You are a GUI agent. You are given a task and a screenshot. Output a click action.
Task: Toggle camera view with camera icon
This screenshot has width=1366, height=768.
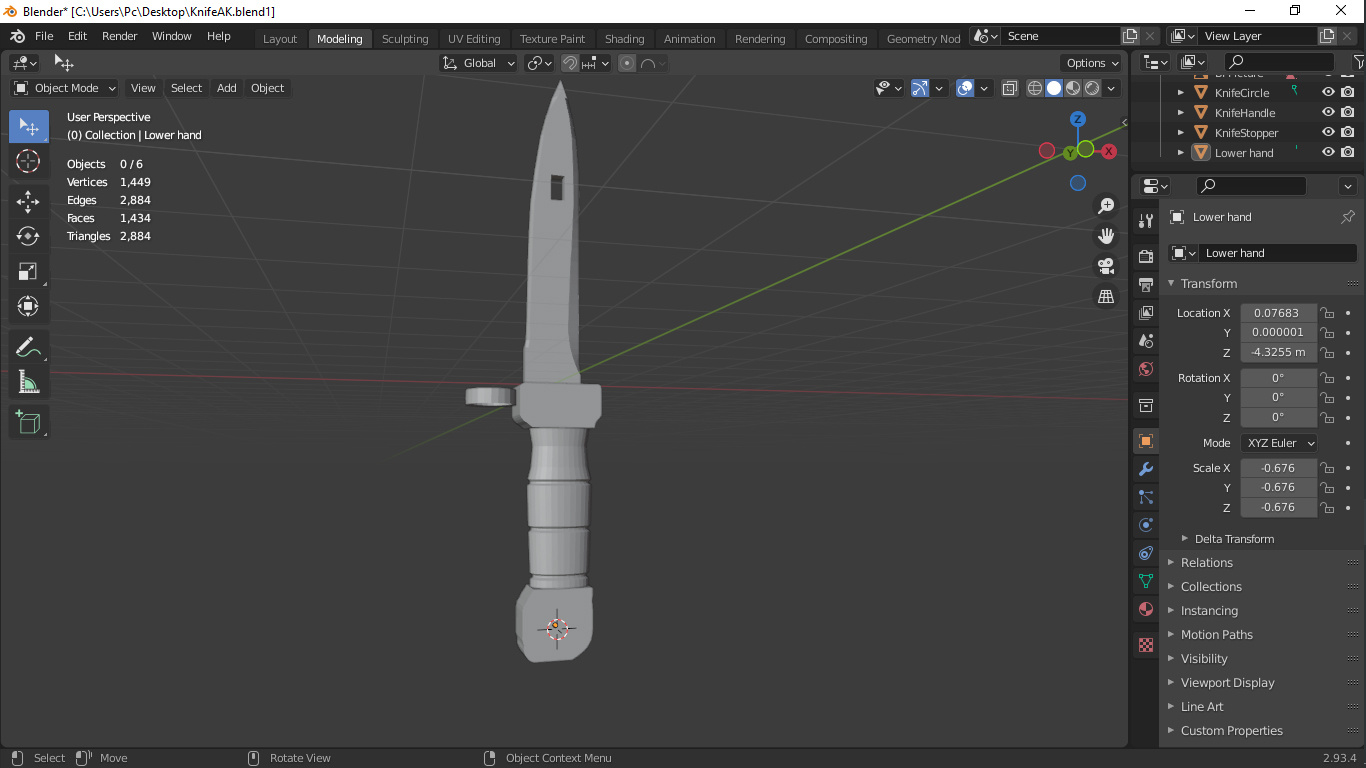(x=1106, y=266)
